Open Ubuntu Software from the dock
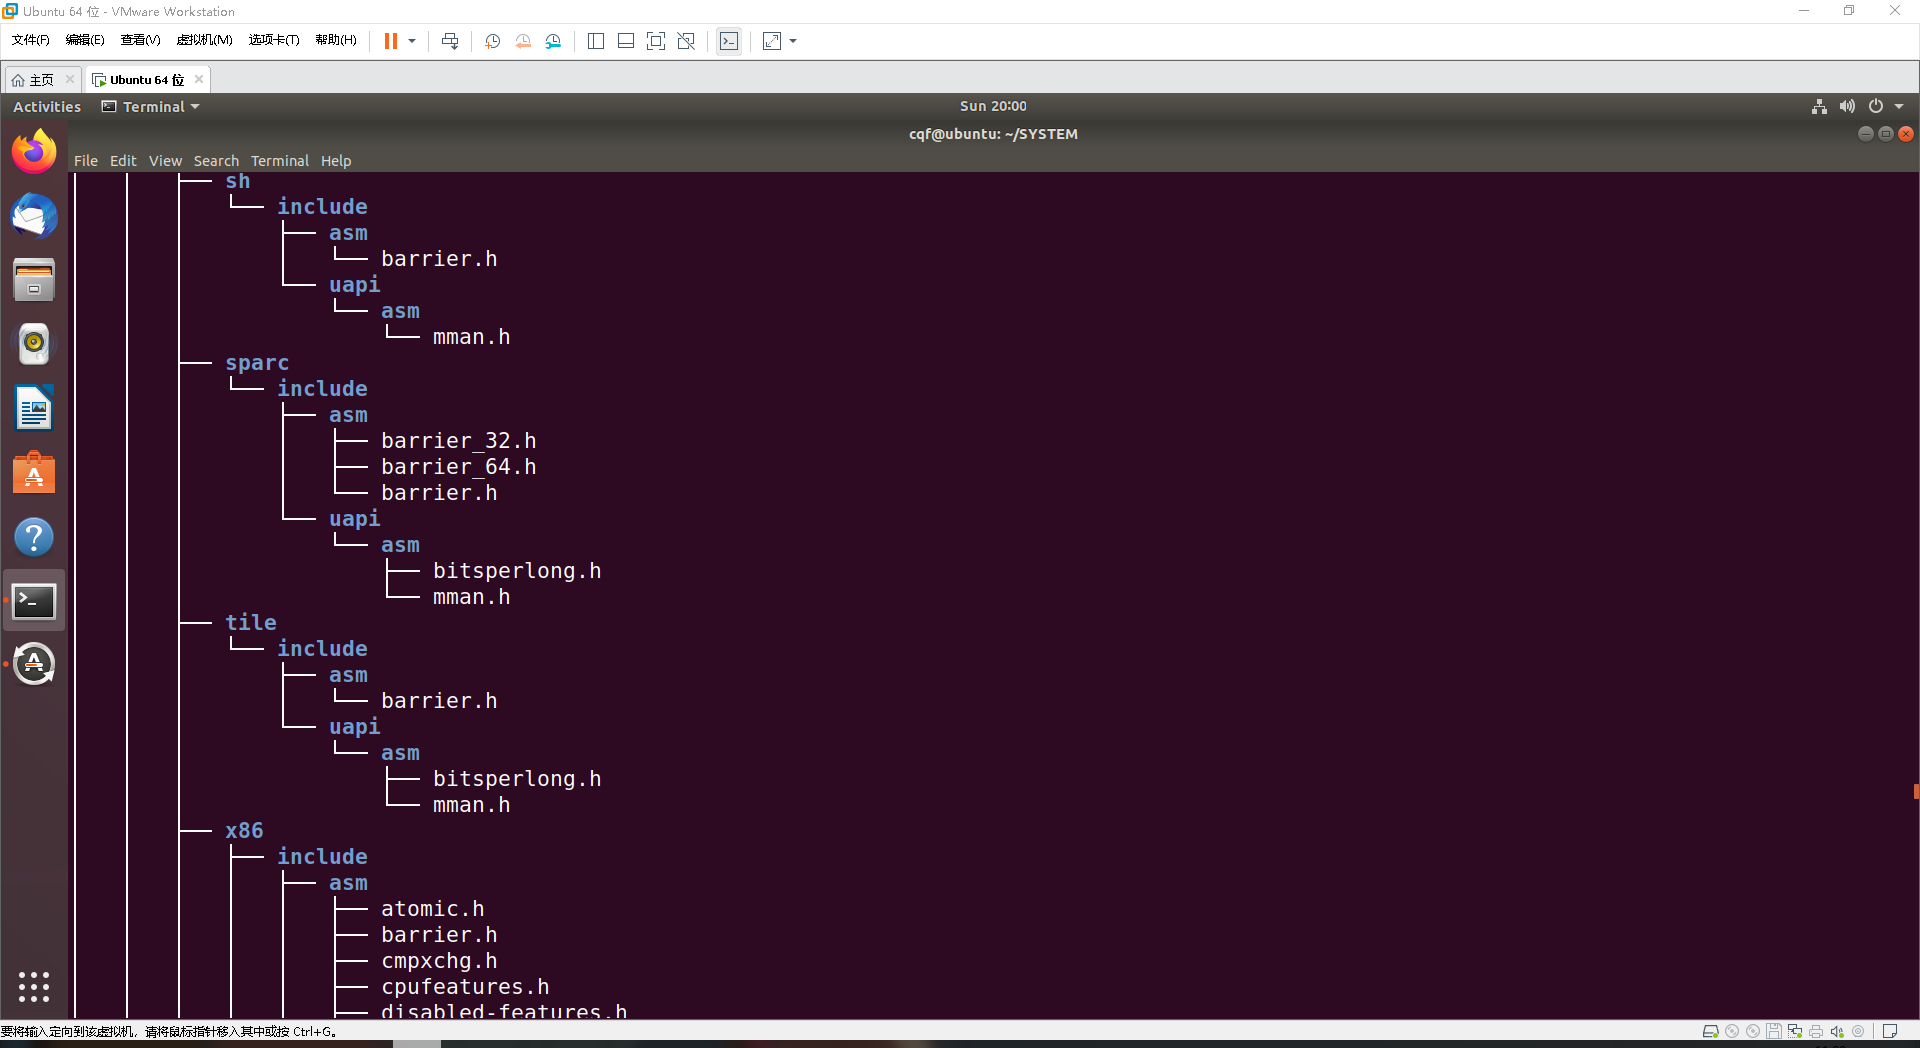The width and height of the screenshot is (1920, 1048). [33, 472]
